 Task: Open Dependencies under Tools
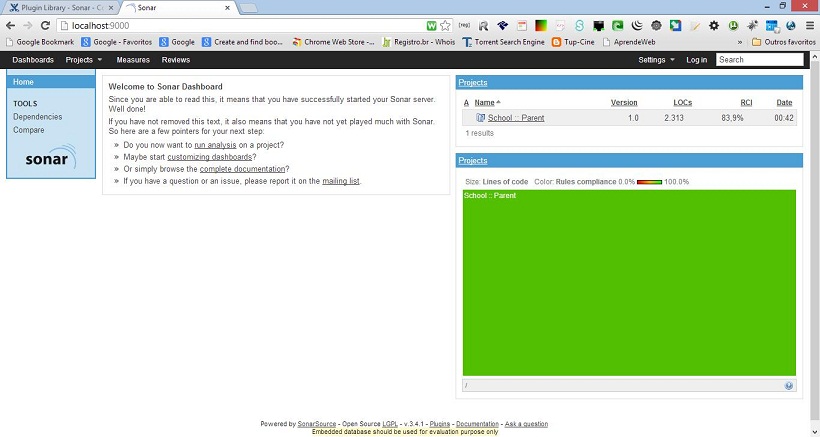coord(38,117)
